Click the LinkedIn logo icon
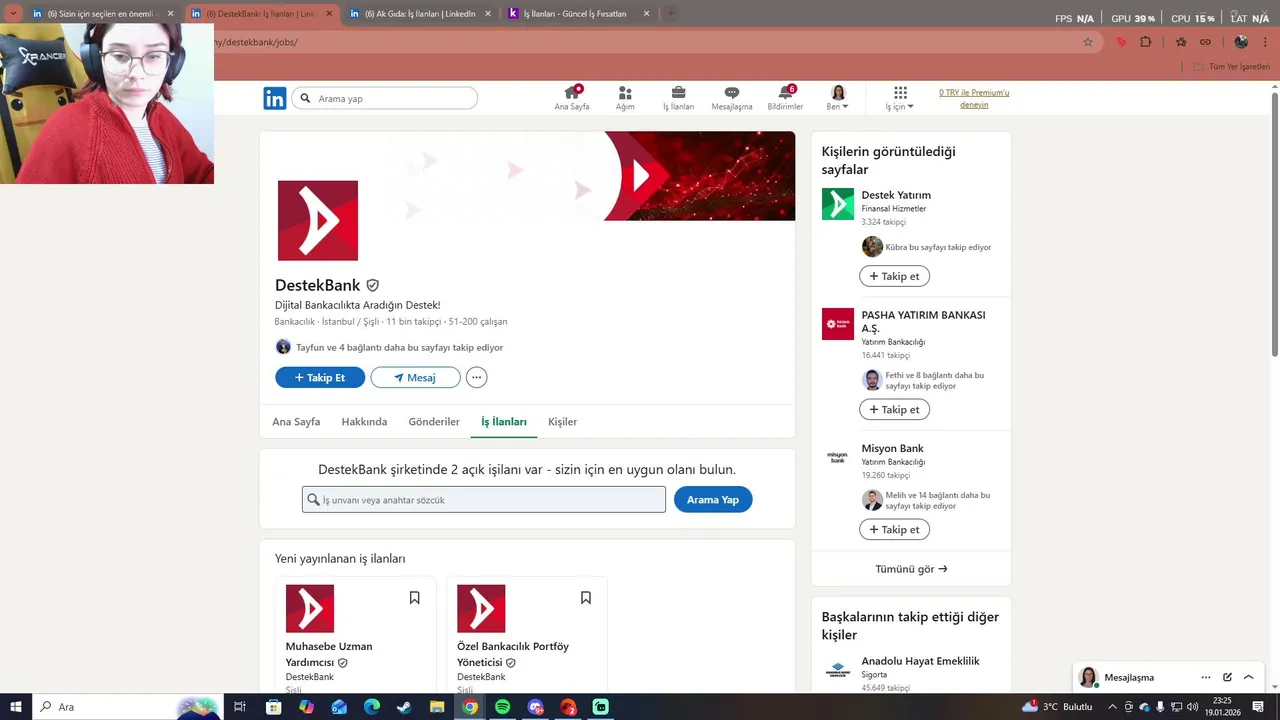Viewport: 1280px width, 720px height. tap(274, 98)
